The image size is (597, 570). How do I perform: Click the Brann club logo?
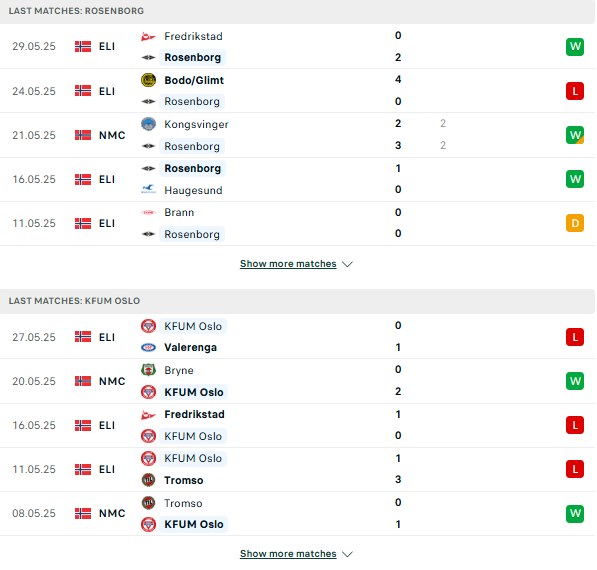click(148, 212)
